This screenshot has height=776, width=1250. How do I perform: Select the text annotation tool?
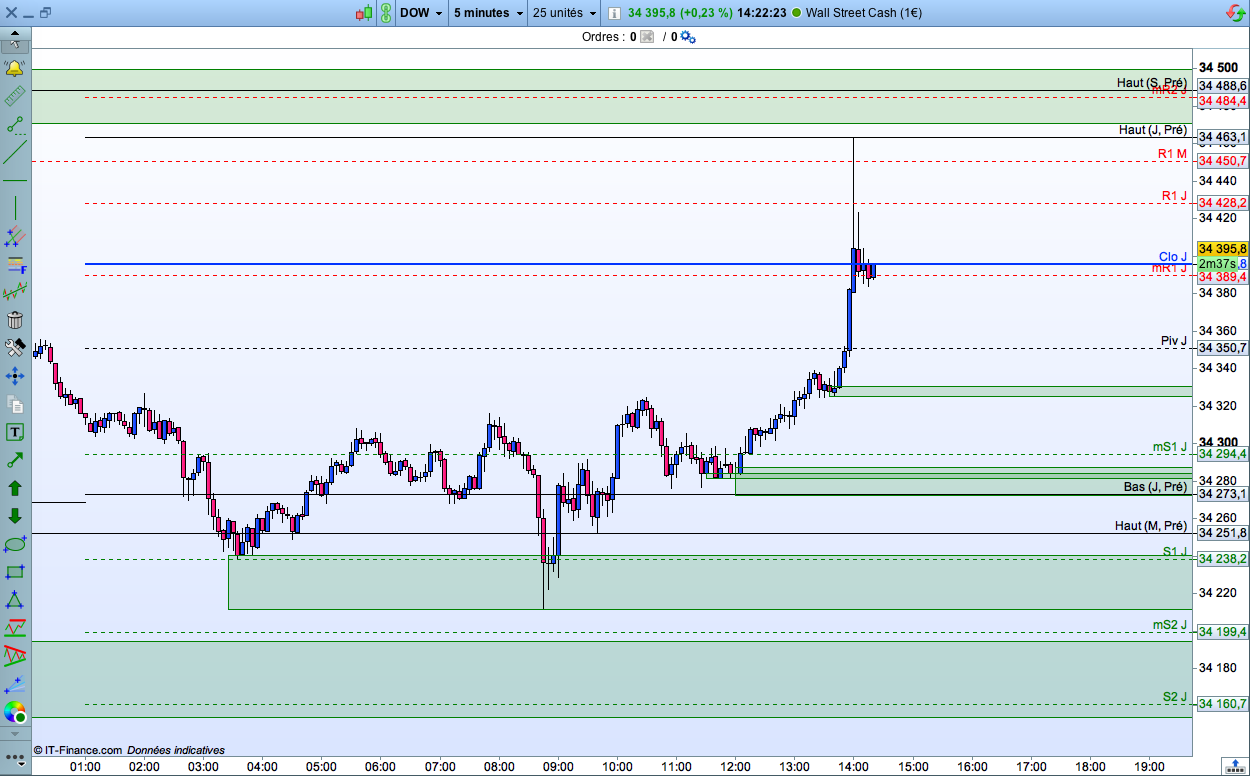[15, 432]
